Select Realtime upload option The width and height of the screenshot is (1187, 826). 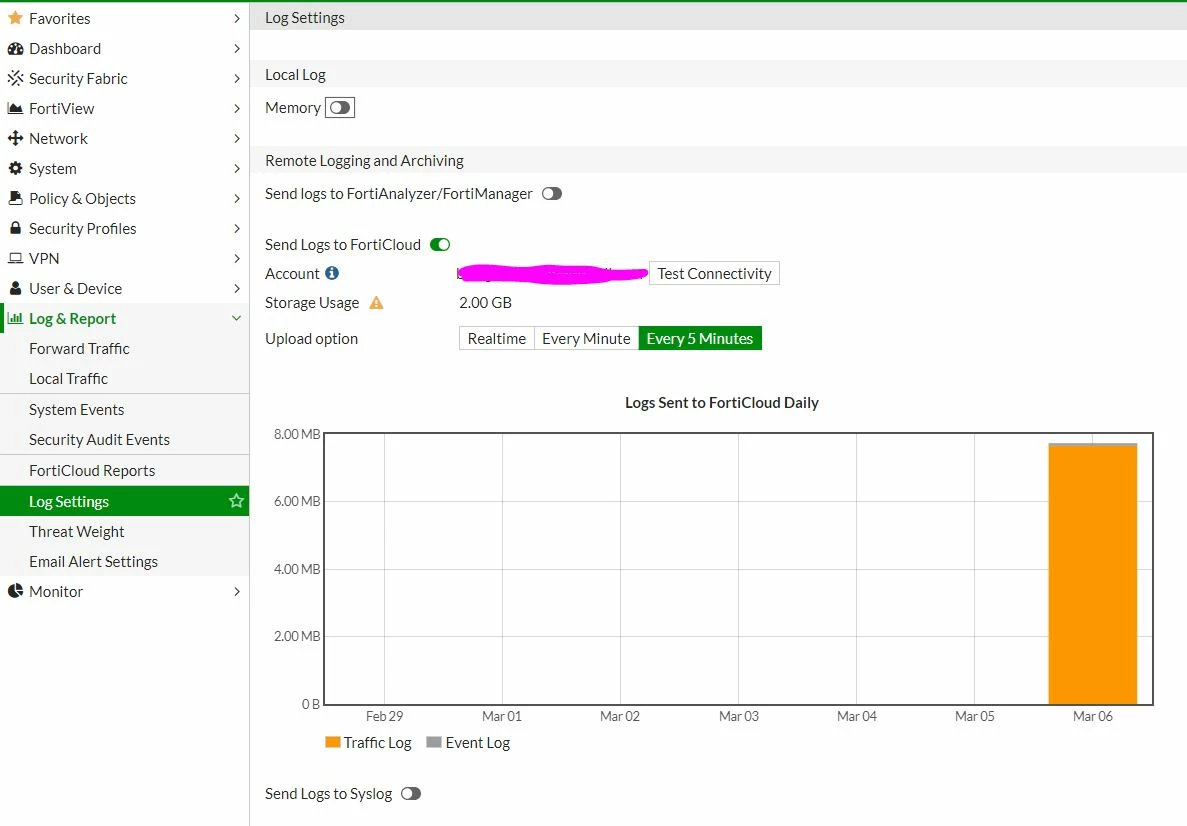[x=497, y=338]
